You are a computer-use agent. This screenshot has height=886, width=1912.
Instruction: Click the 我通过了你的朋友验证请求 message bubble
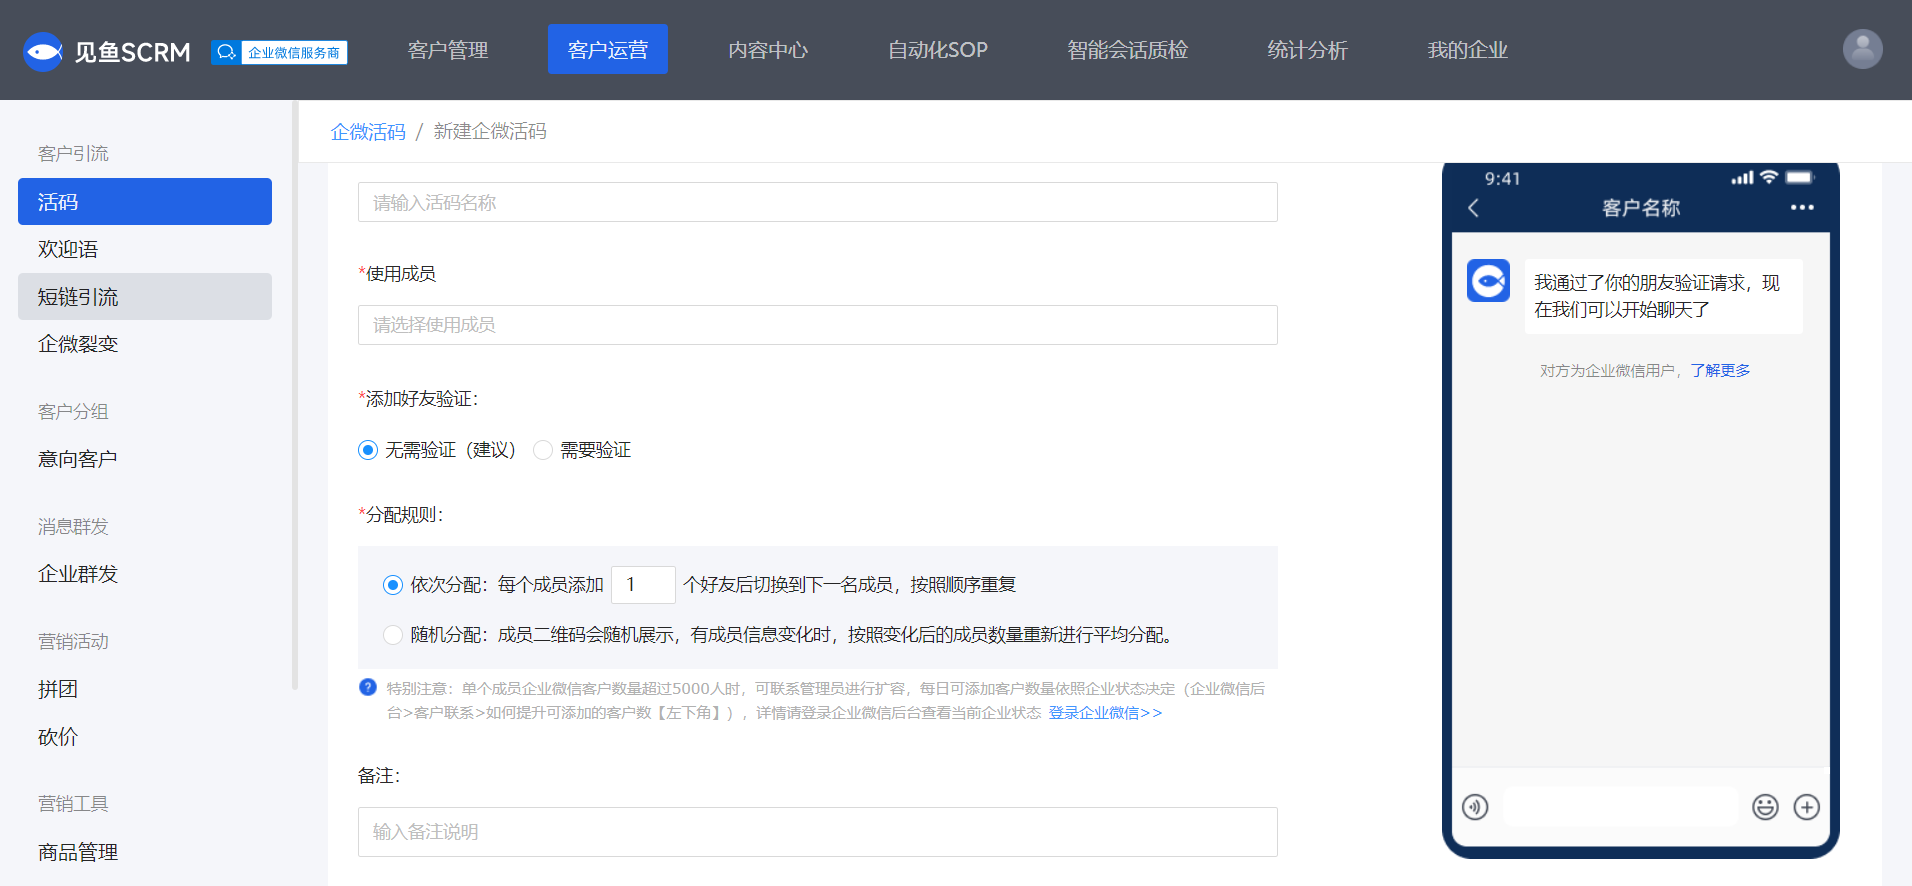1664,296
